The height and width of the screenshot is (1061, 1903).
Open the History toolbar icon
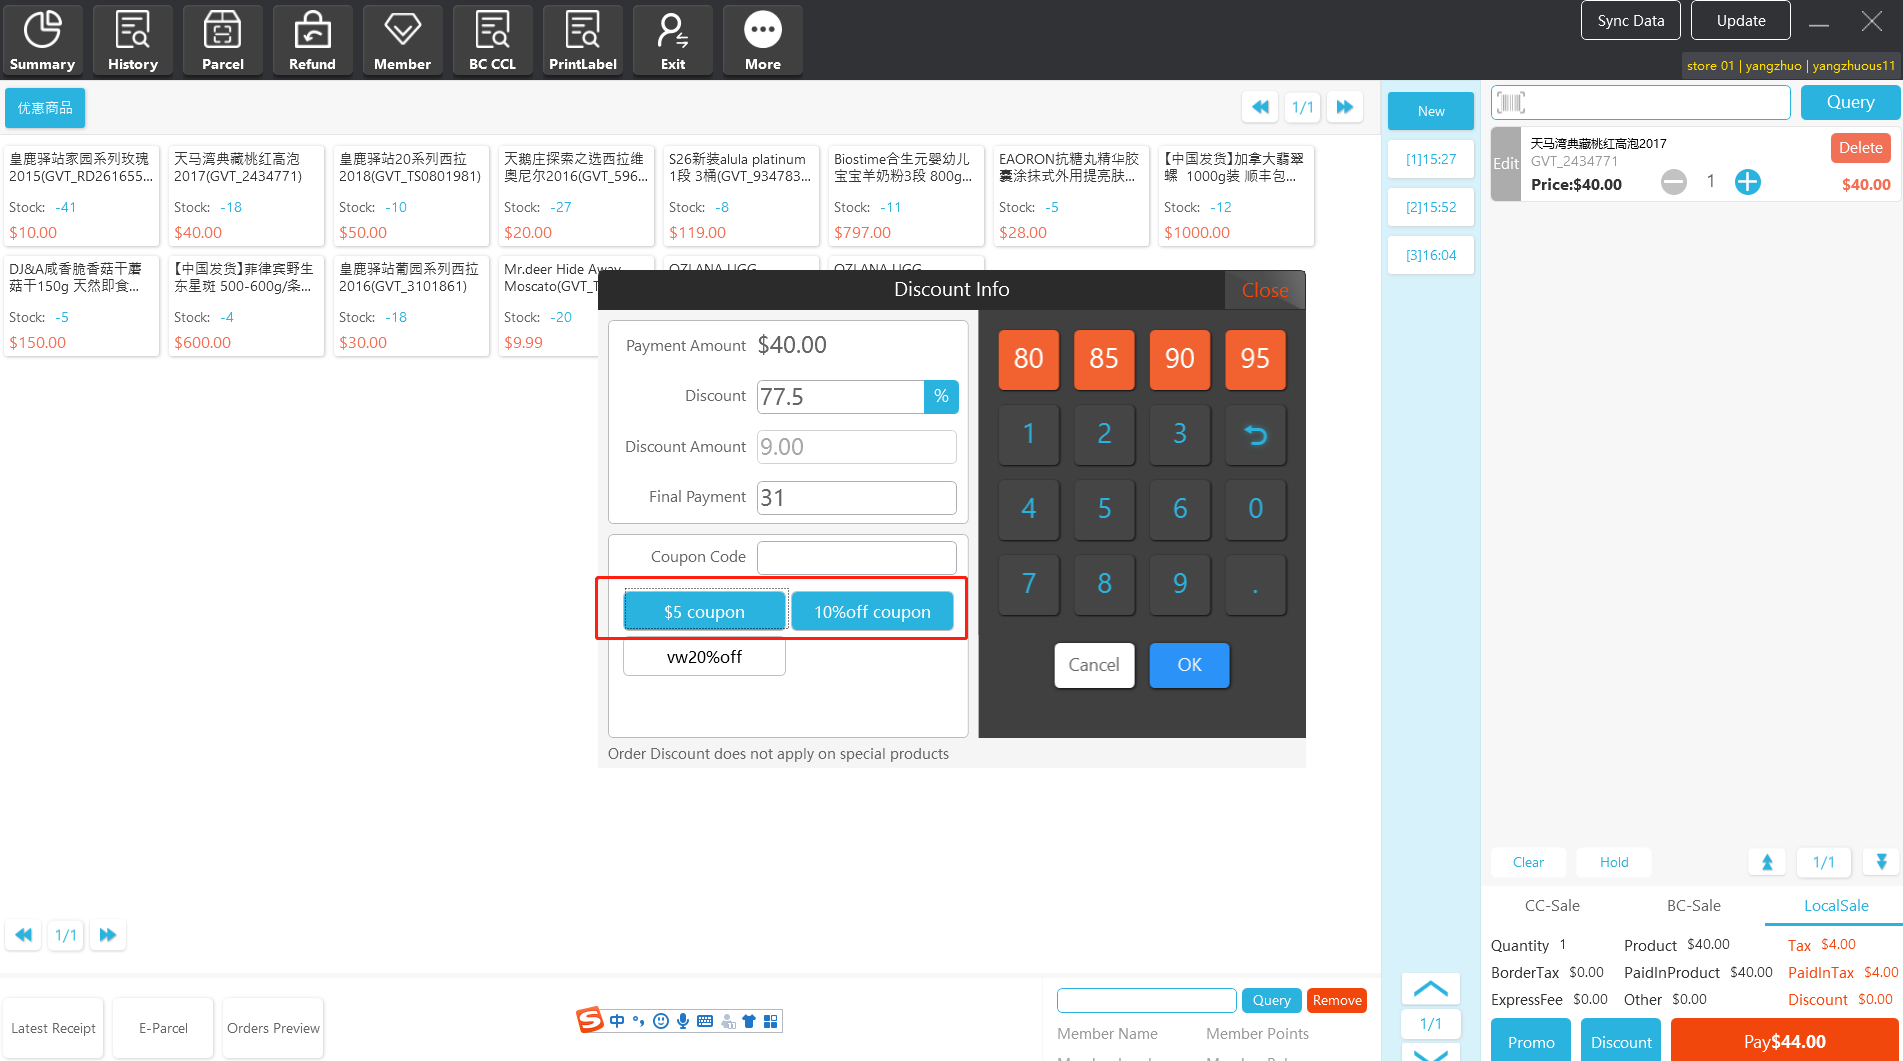[132, 40]
